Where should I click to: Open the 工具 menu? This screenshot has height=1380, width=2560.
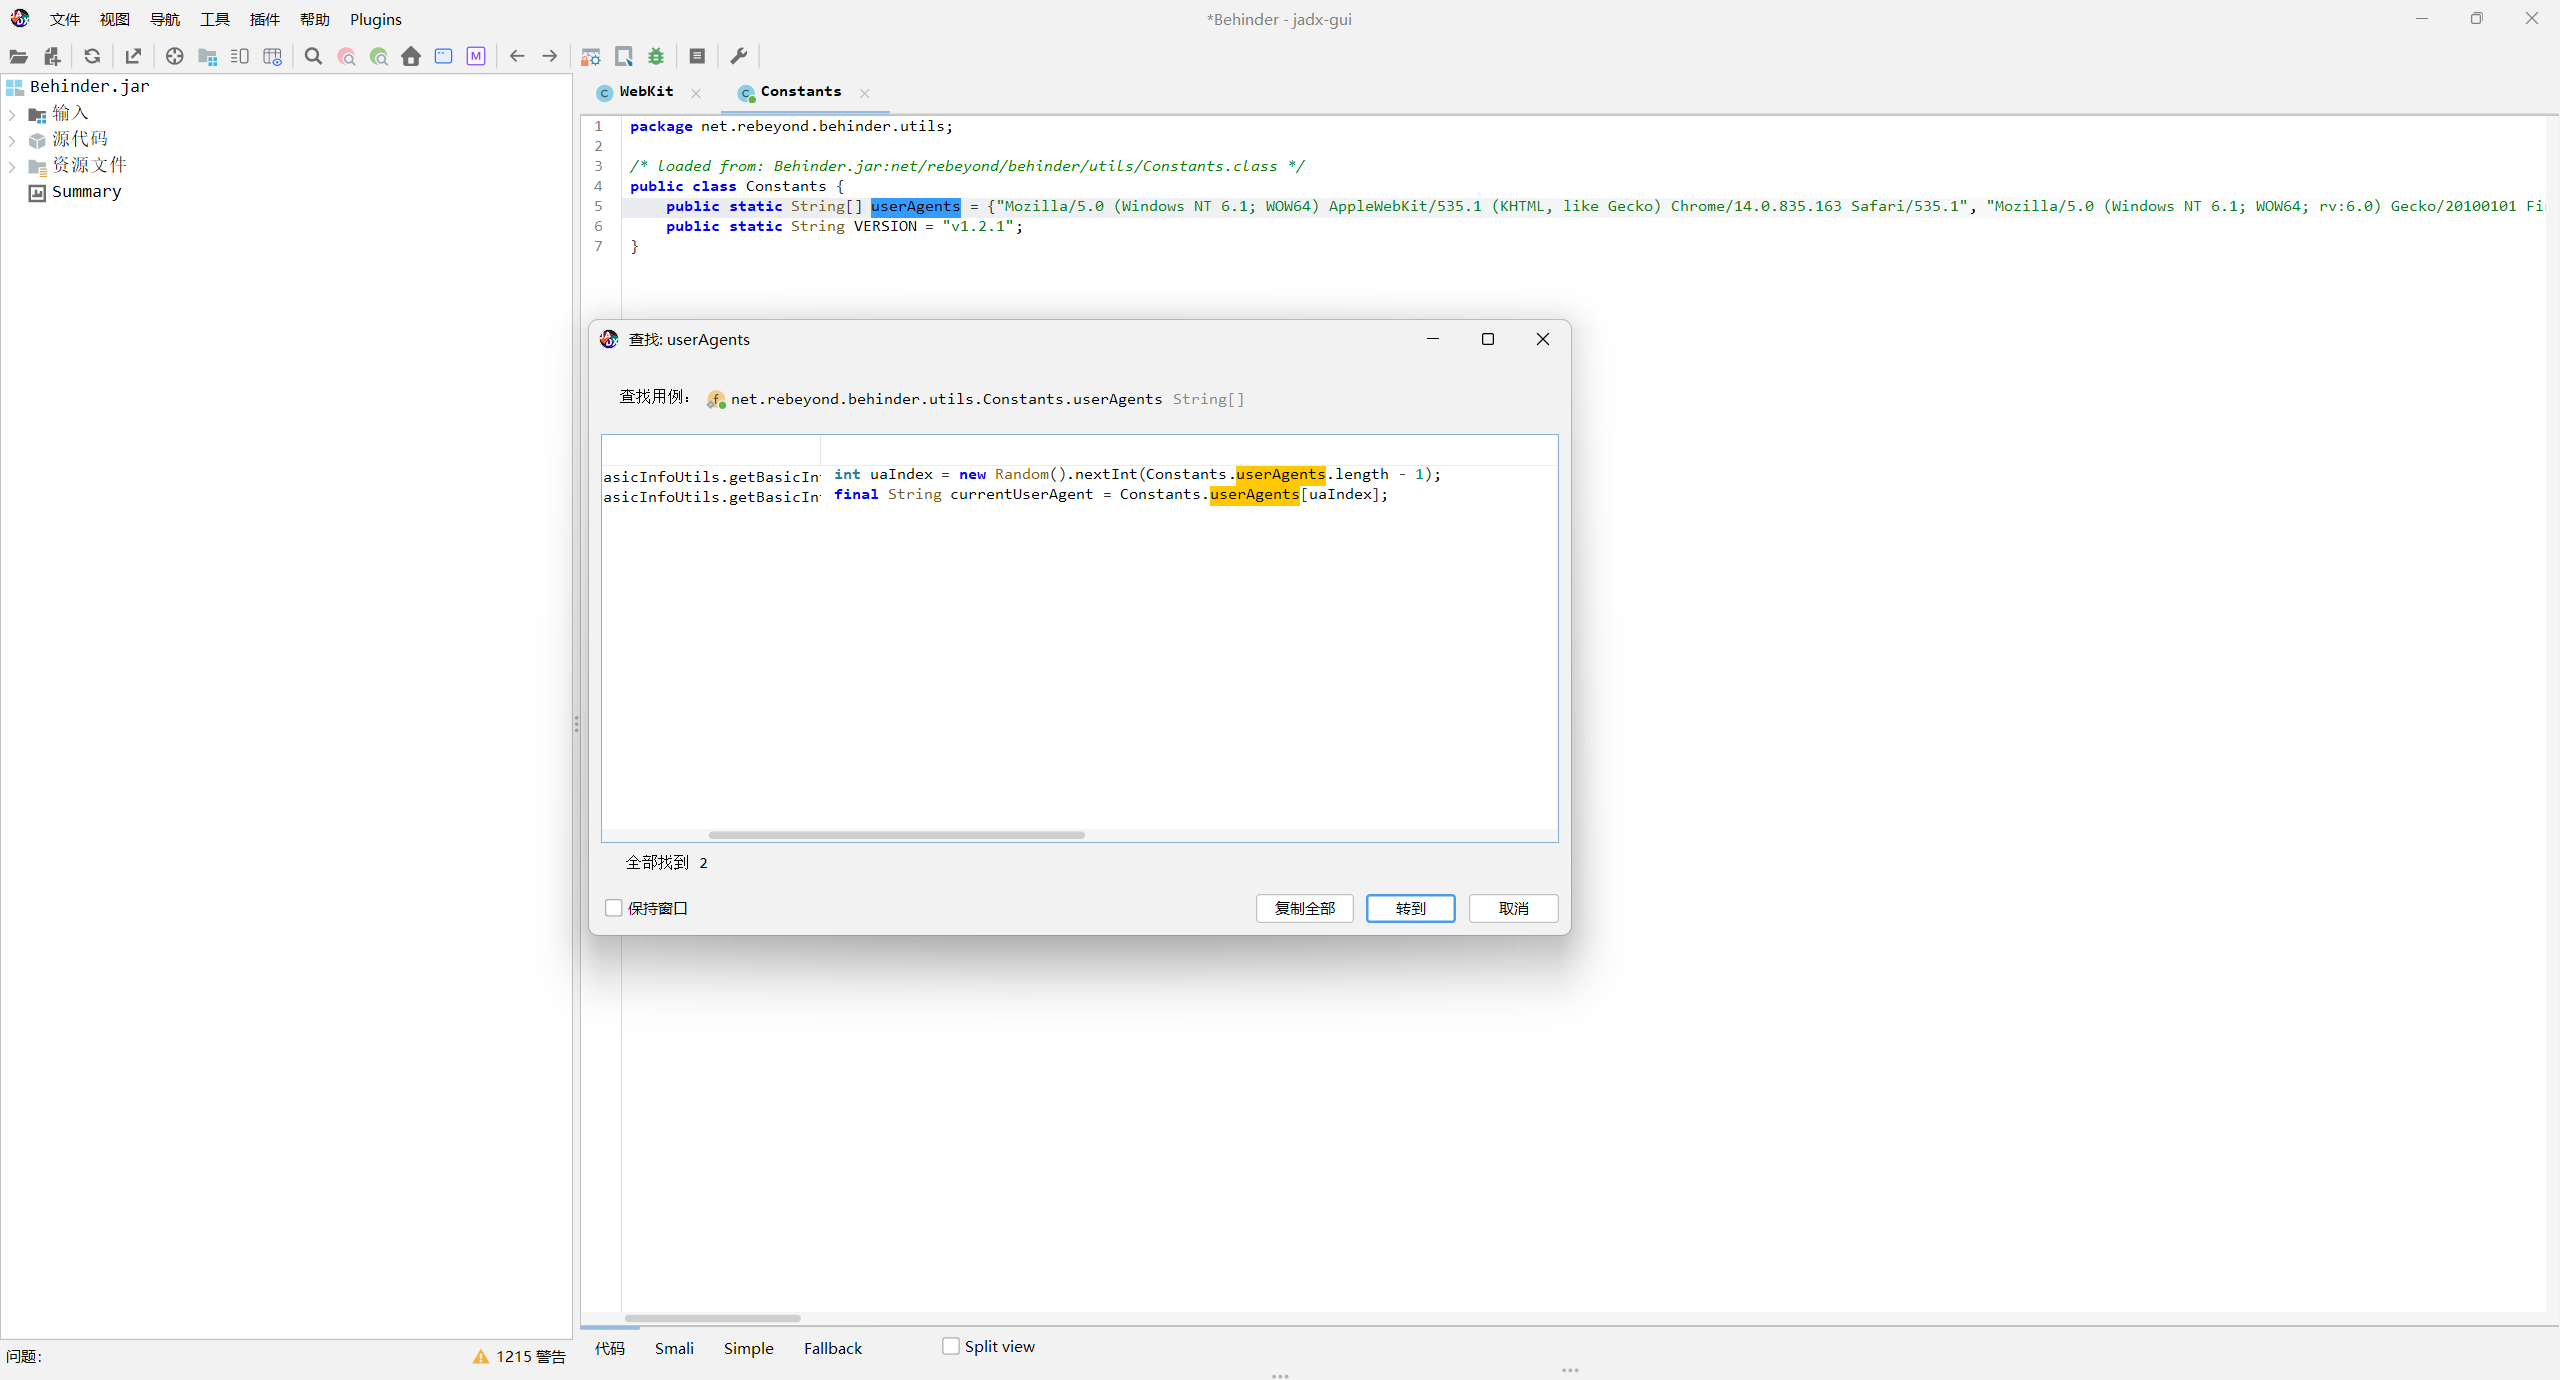(214, 19)
